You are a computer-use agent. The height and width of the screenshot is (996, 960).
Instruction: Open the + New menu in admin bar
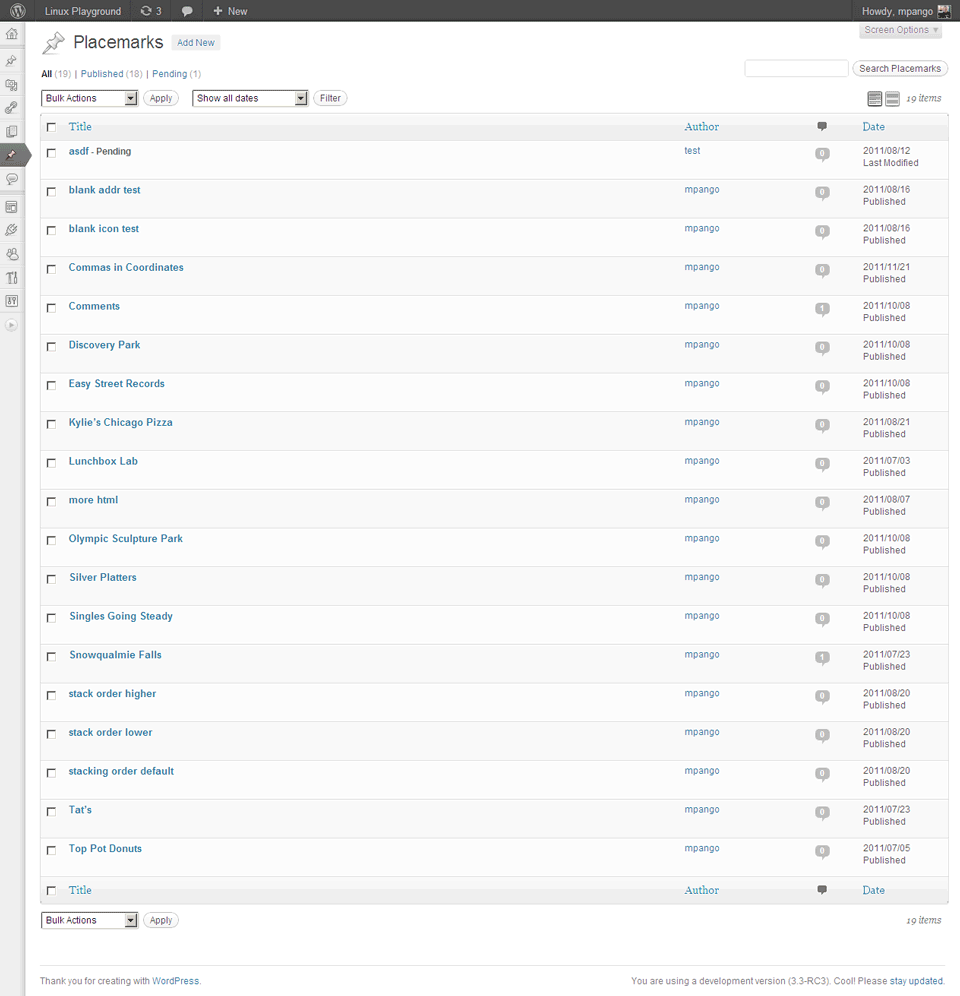point(230,11)
